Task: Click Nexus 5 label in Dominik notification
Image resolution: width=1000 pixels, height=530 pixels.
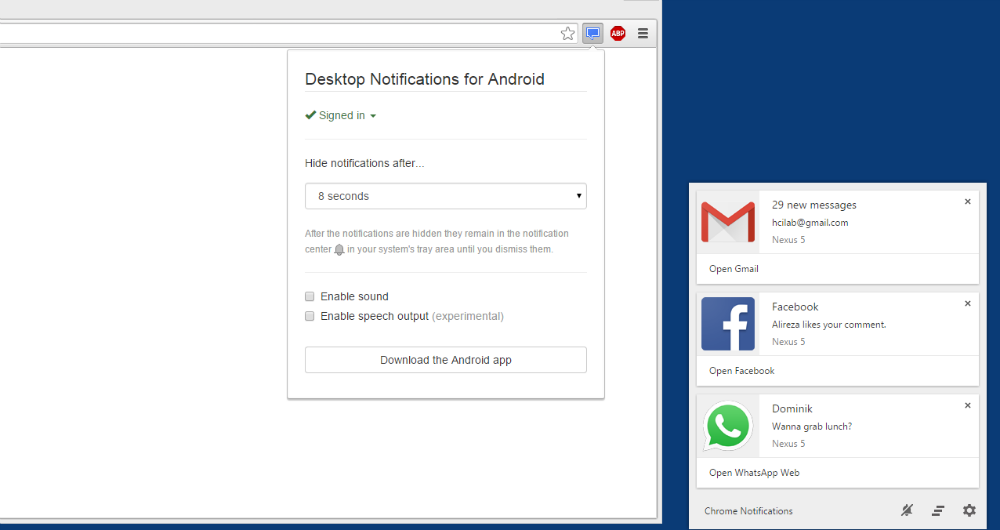Action: click(788, 444)
